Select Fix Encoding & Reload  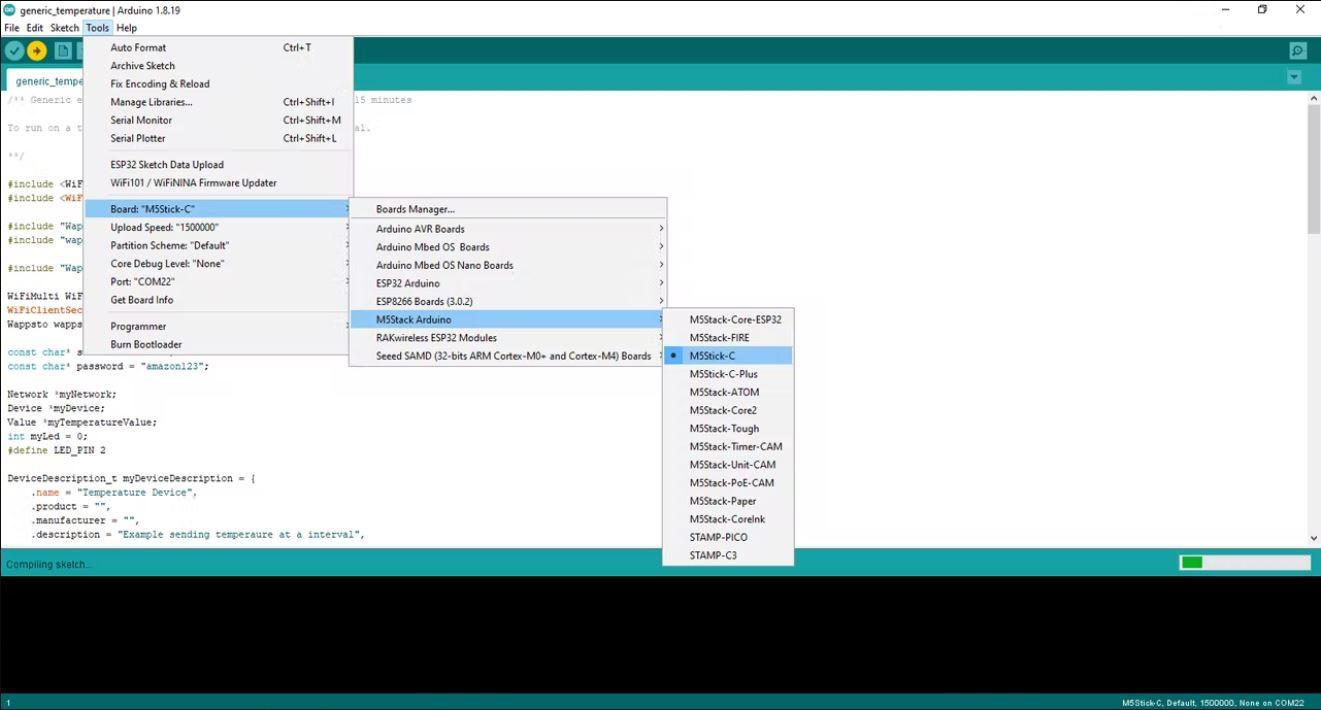point(218,84)
